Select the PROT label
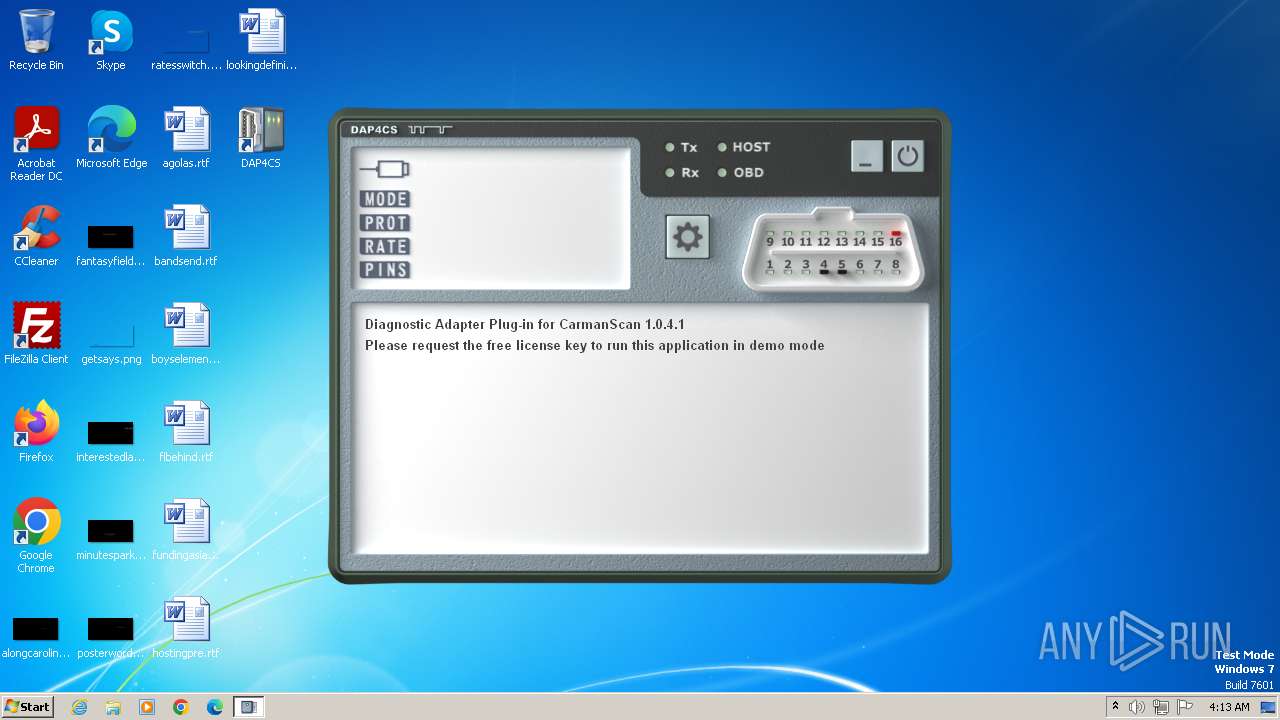Image resolution: width=1280 pixels, height=720 pixels. pyautogui.click(x=385, y=223)
